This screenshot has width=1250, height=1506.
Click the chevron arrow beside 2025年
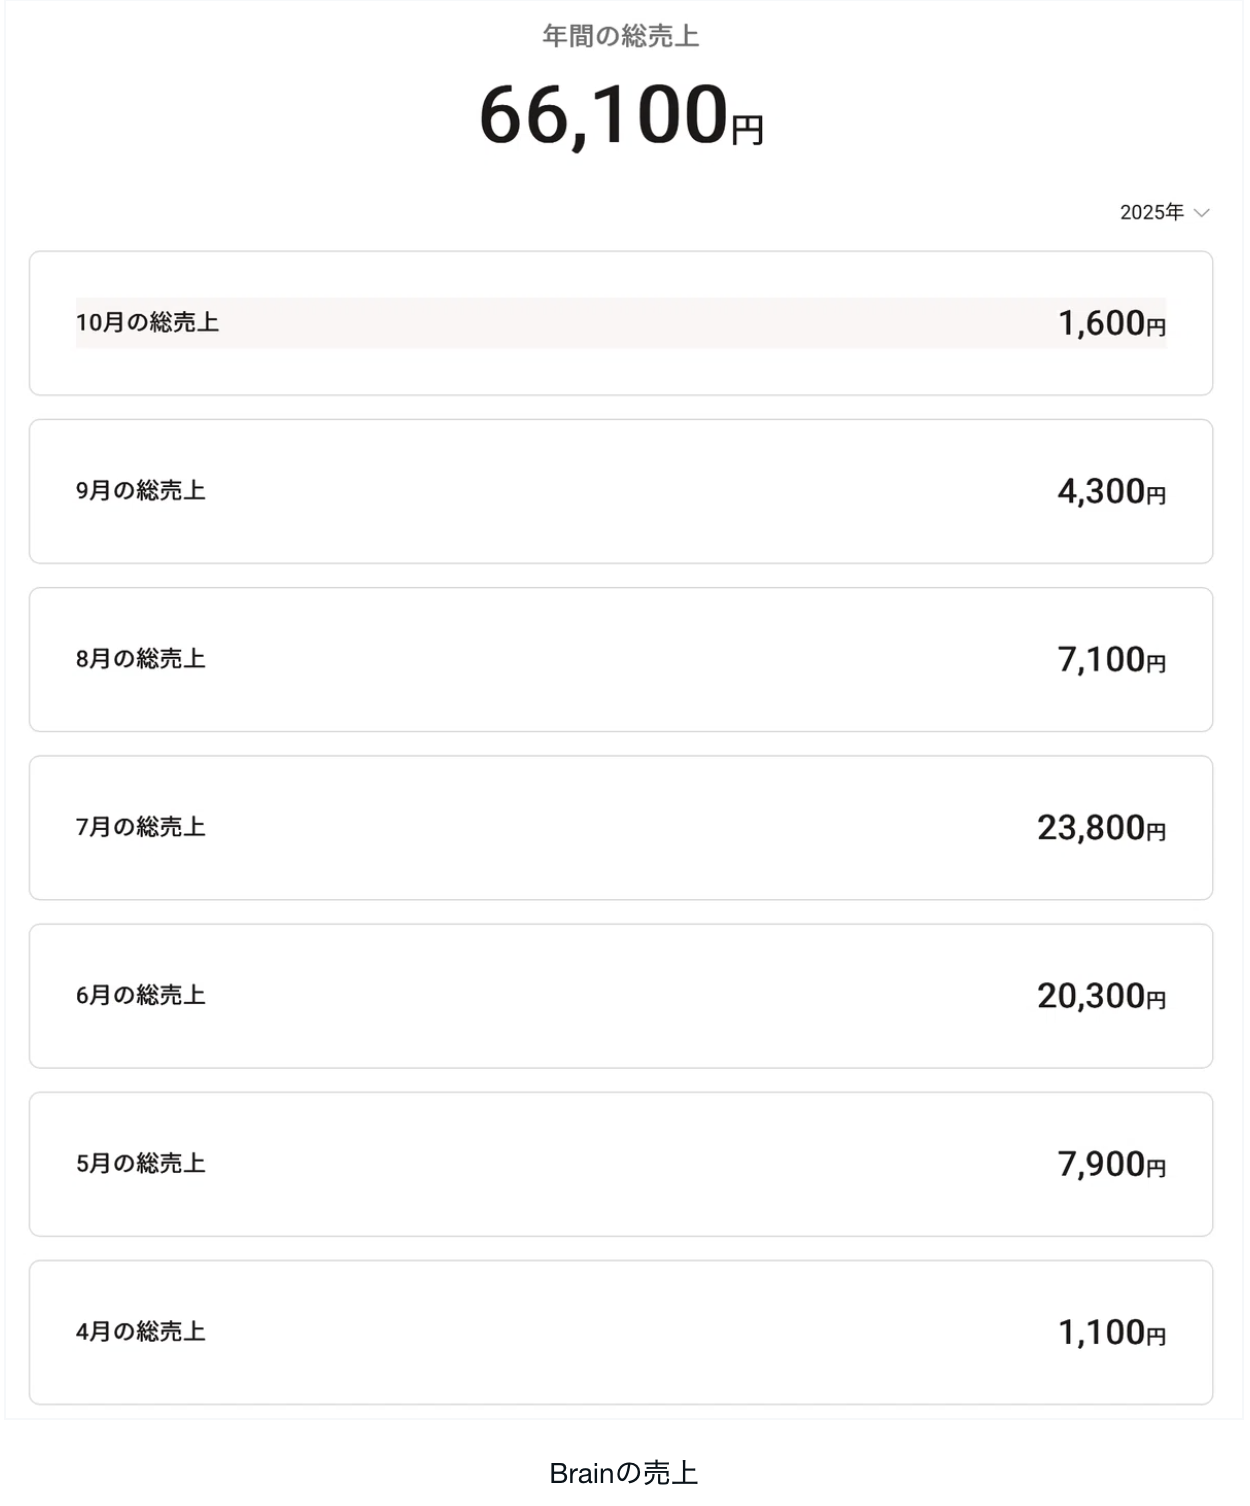click(1202, 213)
